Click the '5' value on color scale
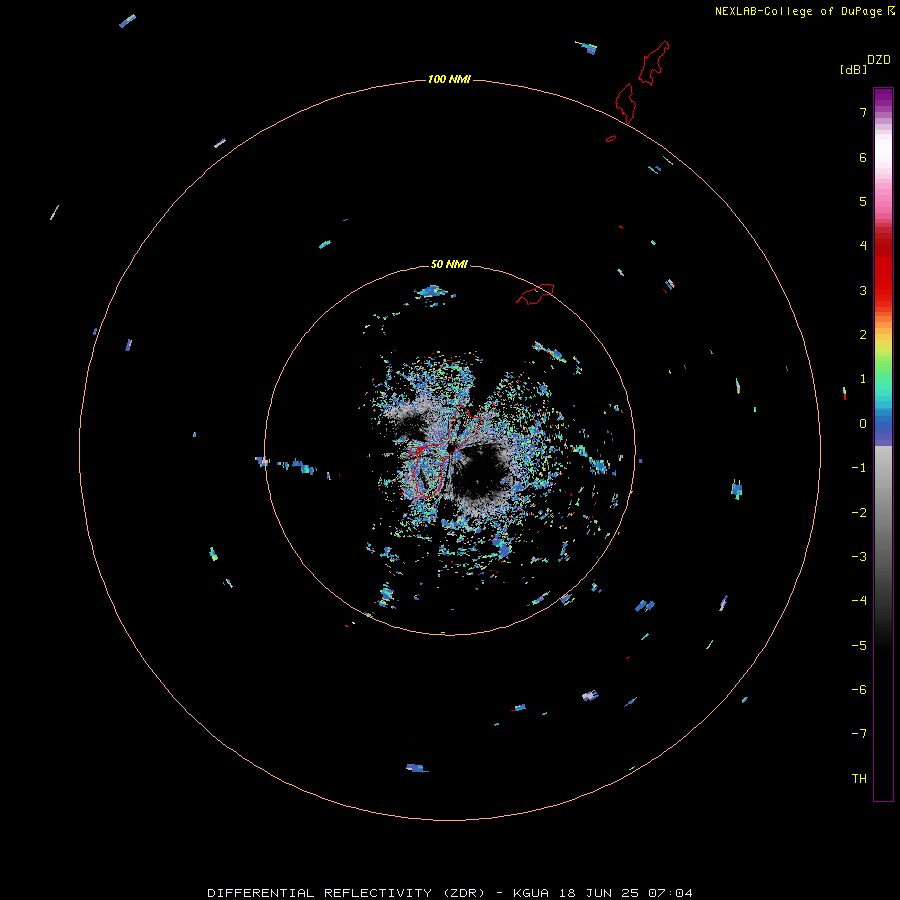This screenshot has height=900, width=900. pyautogui.click(x=863, y=201)
